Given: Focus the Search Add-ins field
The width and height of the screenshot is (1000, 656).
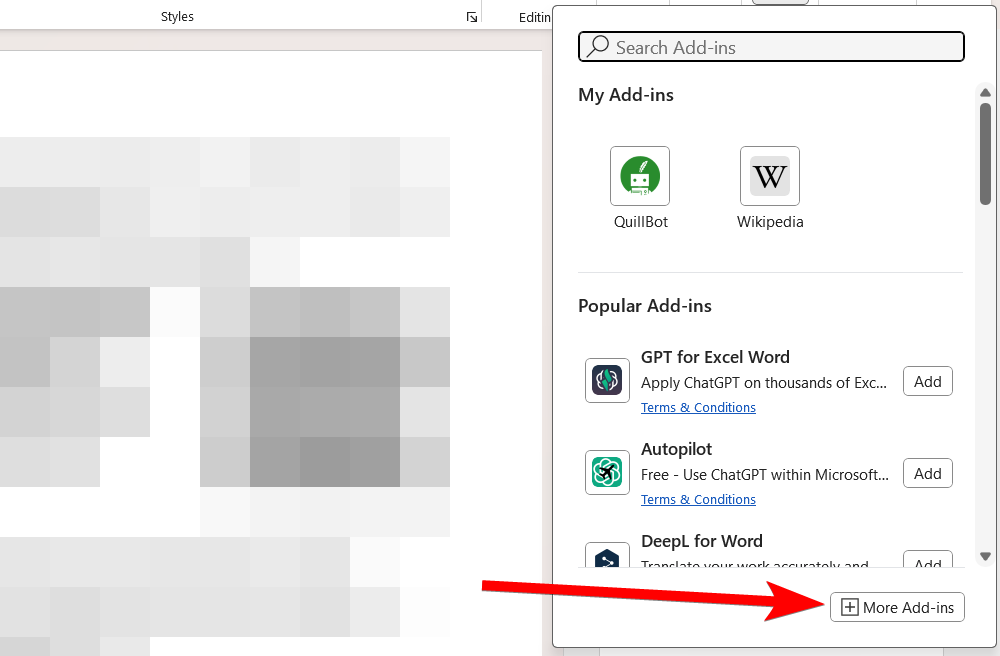Looking at the screenshot, I should click(x=771, y=47).
